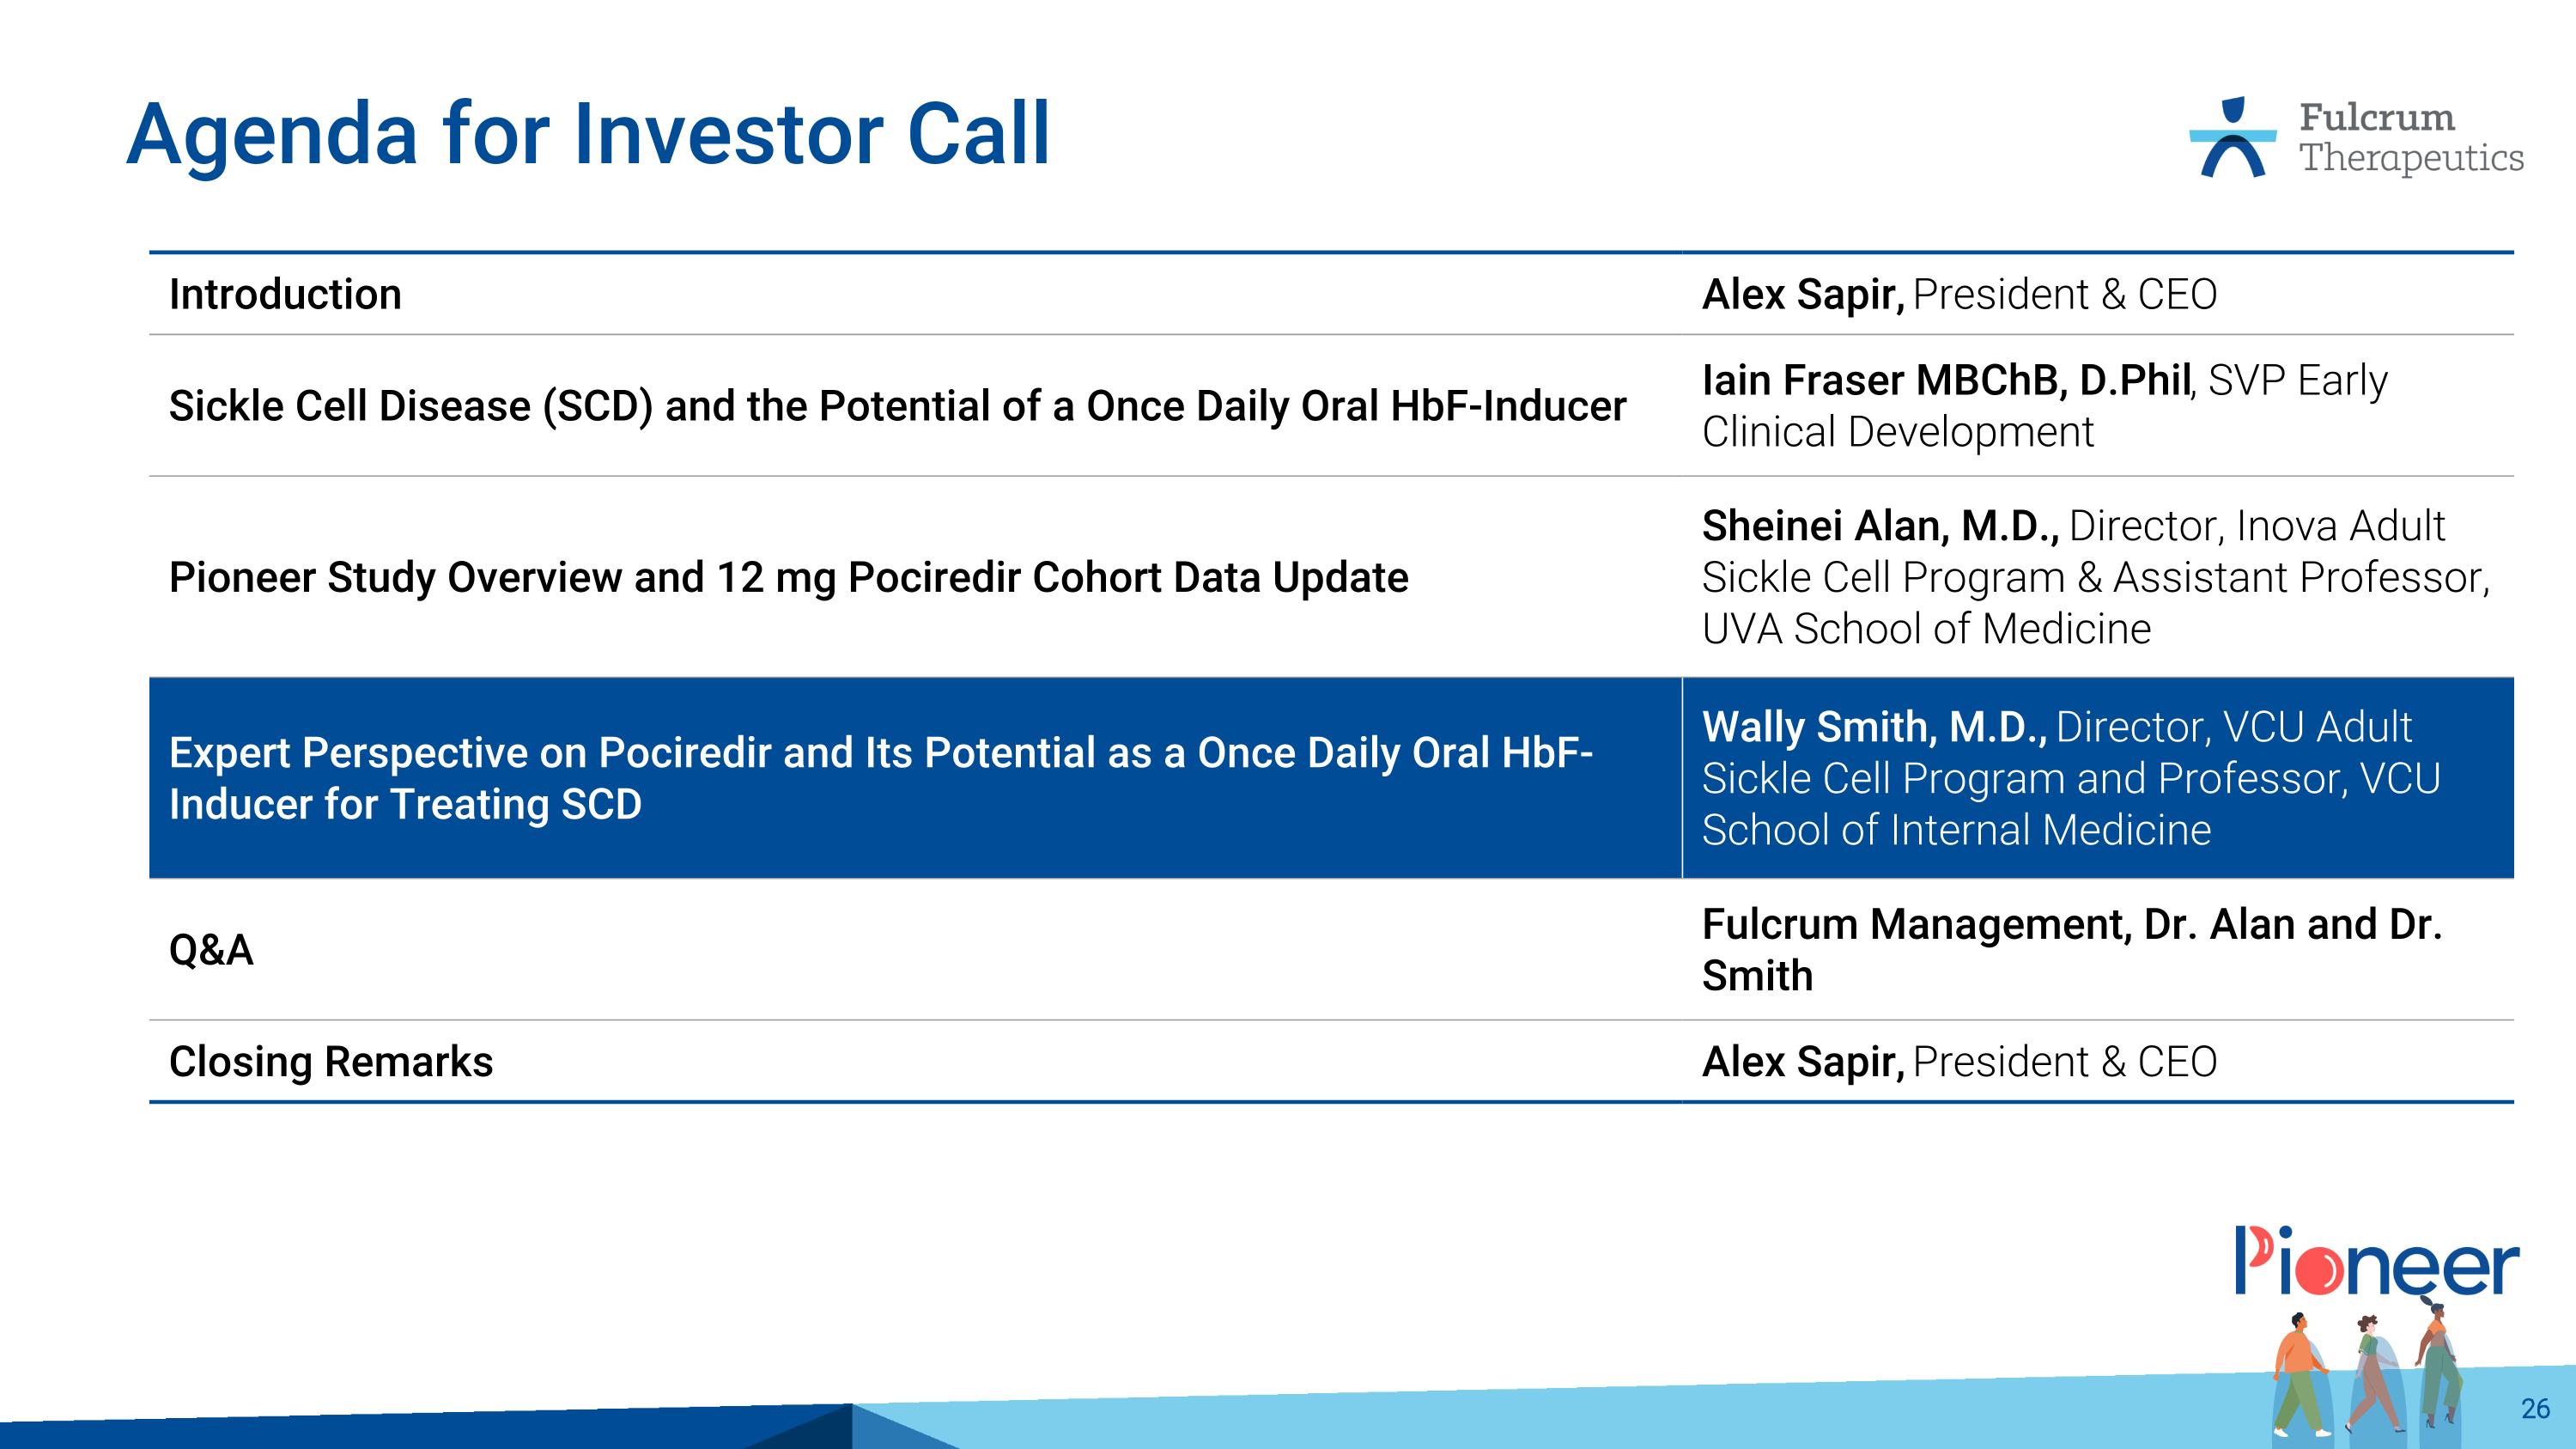Click the Pioneer Study Overview agenda row
The width and height of the screenshot is (2576, 1449).
pos(788,578)
